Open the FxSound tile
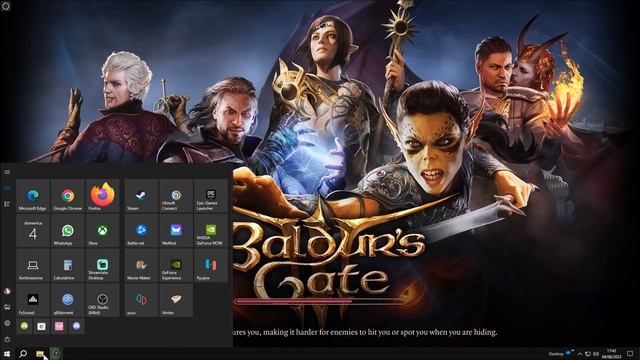640x360 pixels. point(33,300)
